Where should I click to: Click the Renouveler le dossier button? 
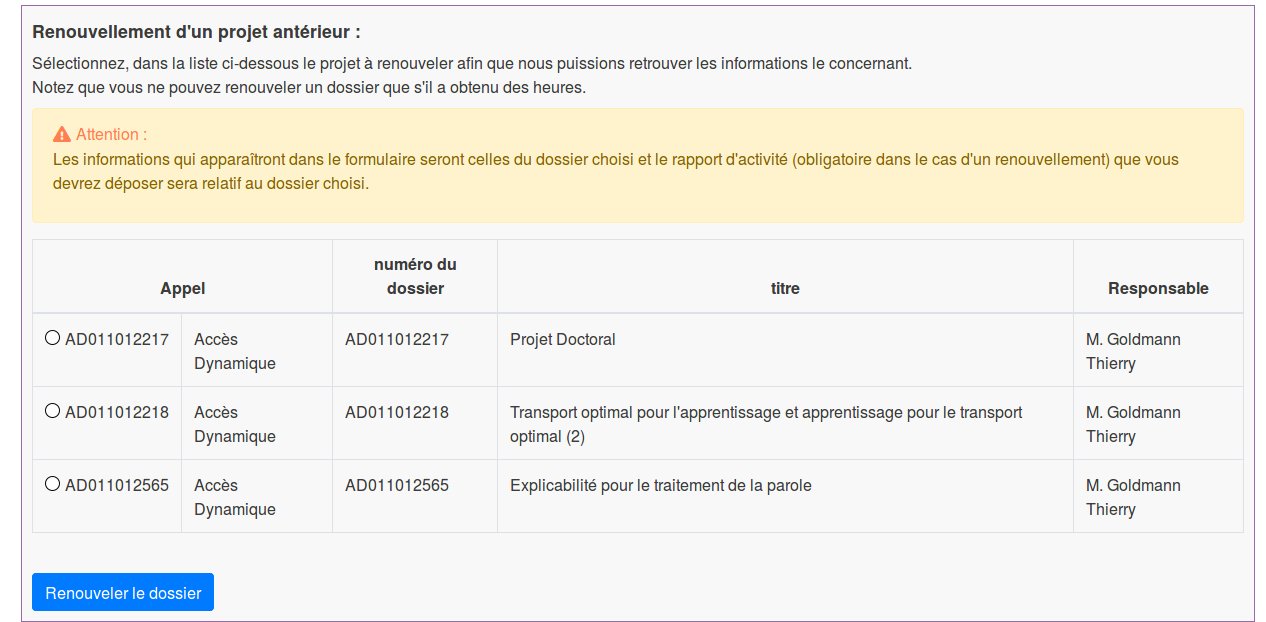(x=122, y=592)
